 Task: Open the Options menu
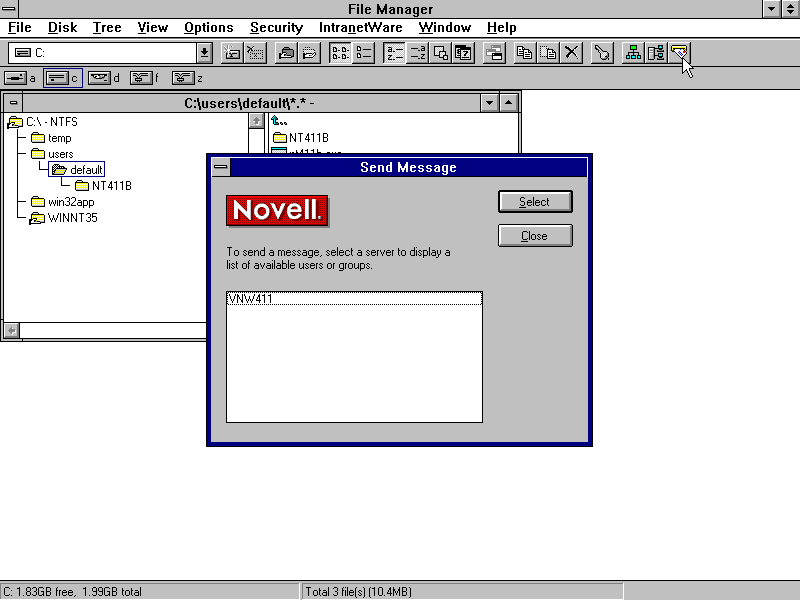tap(209, 28)
